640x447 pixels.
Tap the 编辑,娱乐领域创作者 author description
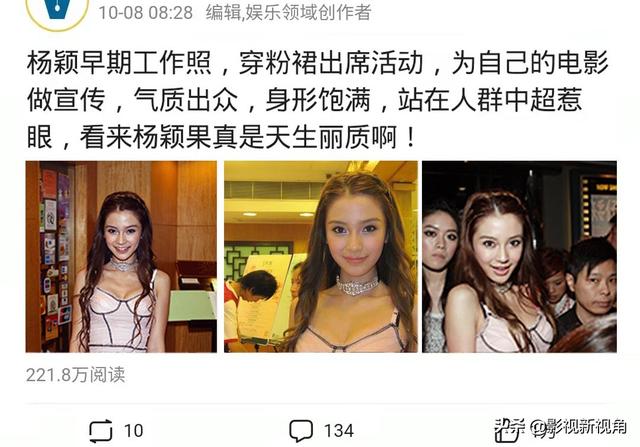(x=288, y=12)
